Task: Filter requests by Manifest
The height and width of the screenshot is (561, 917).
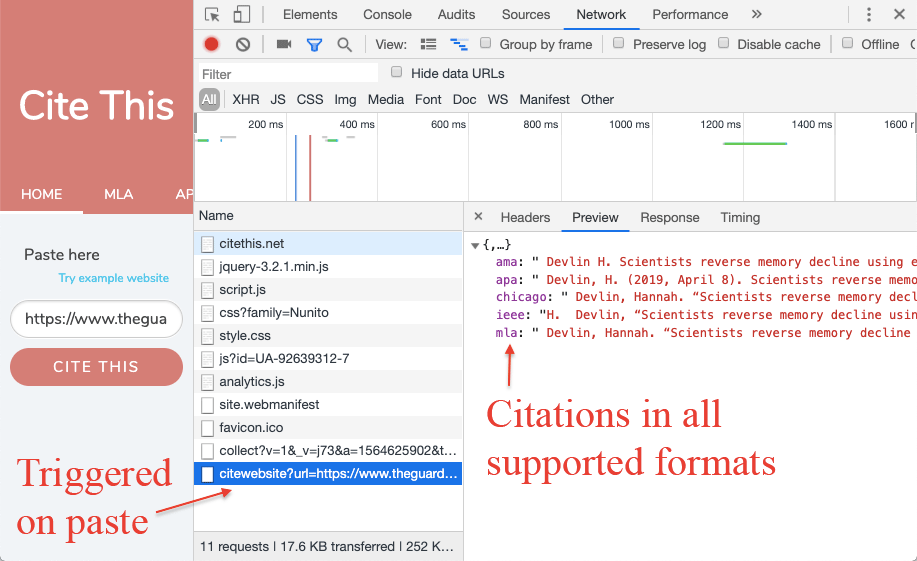Action: pos(544,99)
